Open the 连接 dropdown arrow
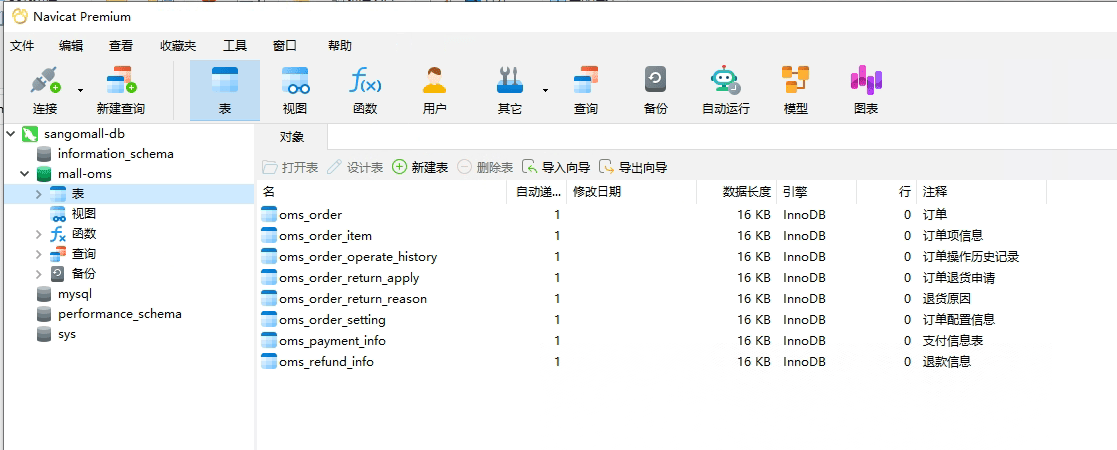The image size is (1117, 450). [80, 90]
